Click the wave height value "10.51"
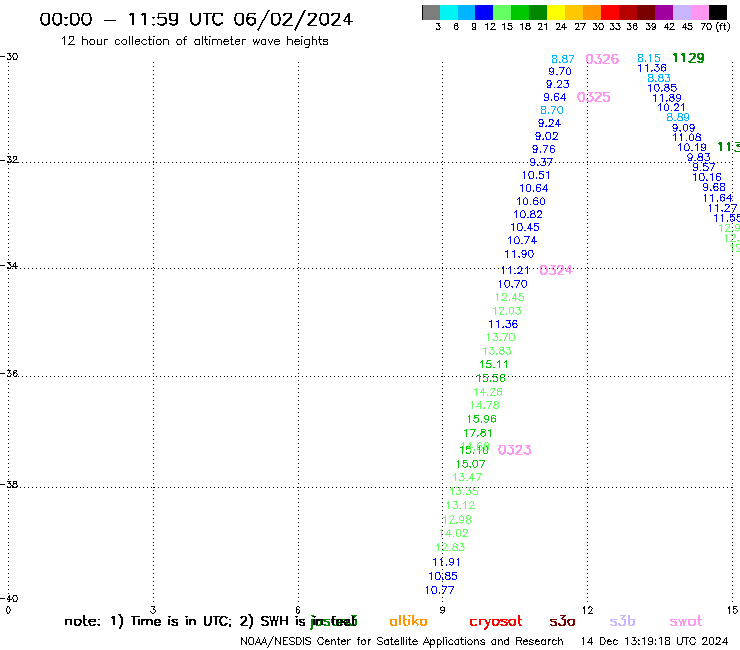 pos(536,175)
